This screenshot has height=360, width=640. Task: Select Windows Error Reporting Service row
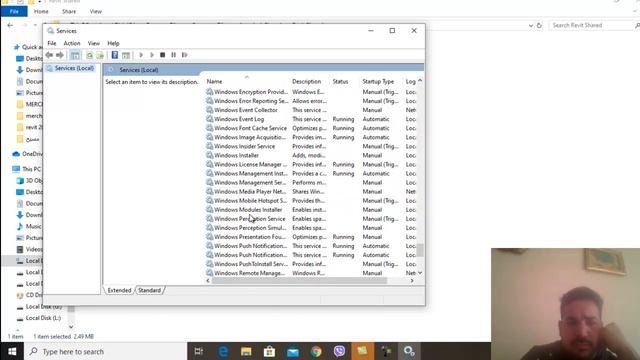(311, 101)
